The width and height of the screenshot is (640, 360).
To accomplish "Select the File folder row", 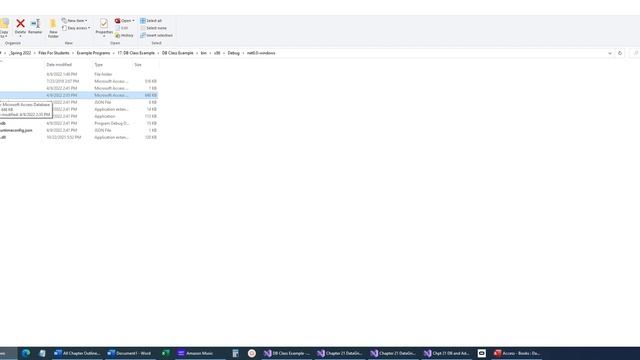I will [79, 74].
